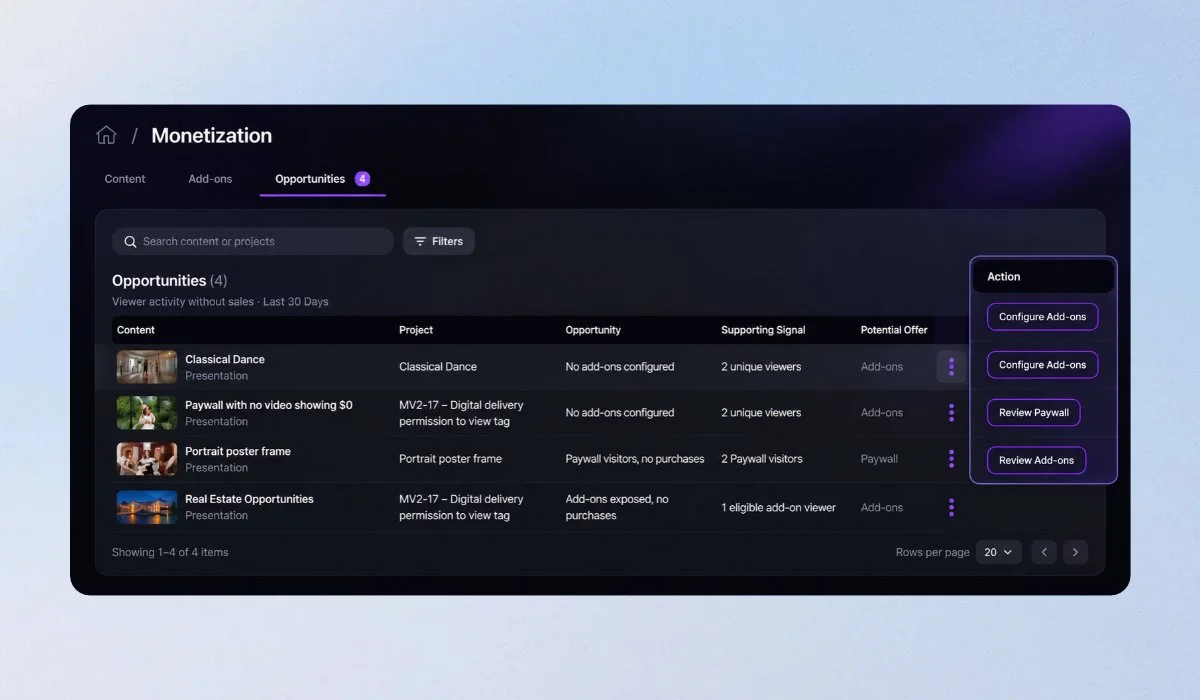Click the Real Estate Opportunities title
Screen dimensions: 1200x700
[x=249, y=499]
